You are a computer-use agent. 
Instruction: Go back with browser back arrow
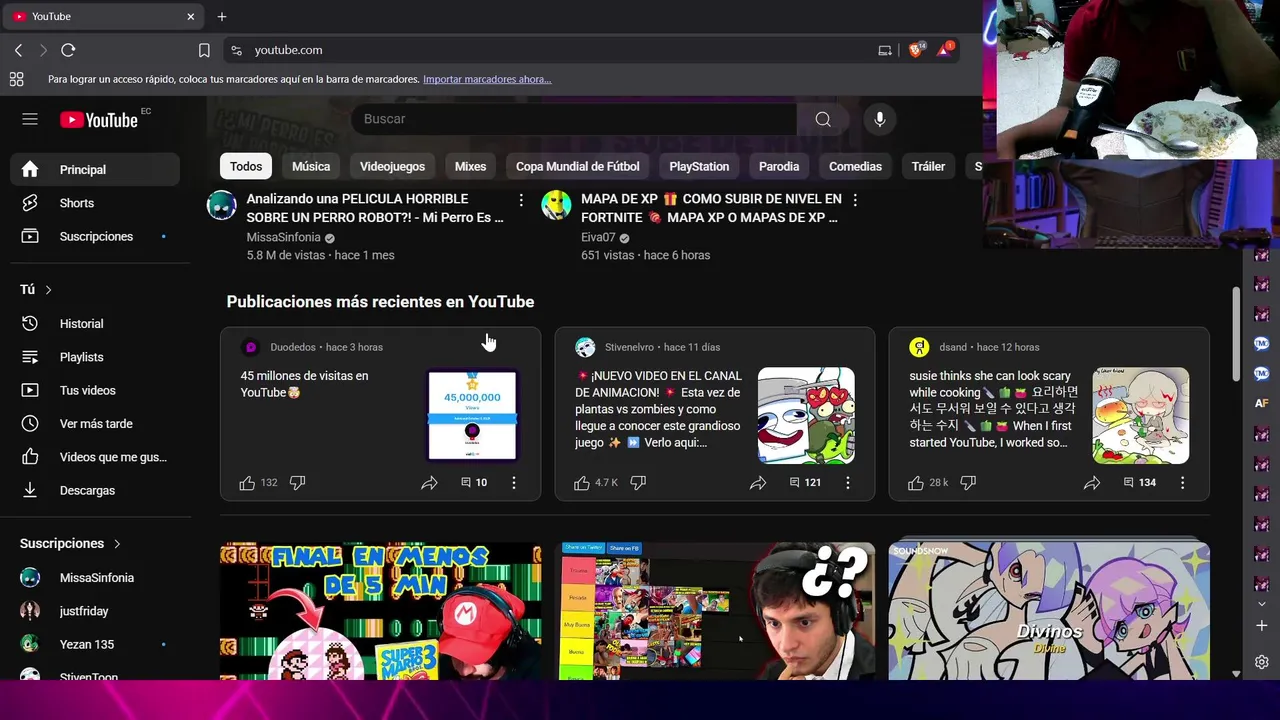tap(19, 50)
